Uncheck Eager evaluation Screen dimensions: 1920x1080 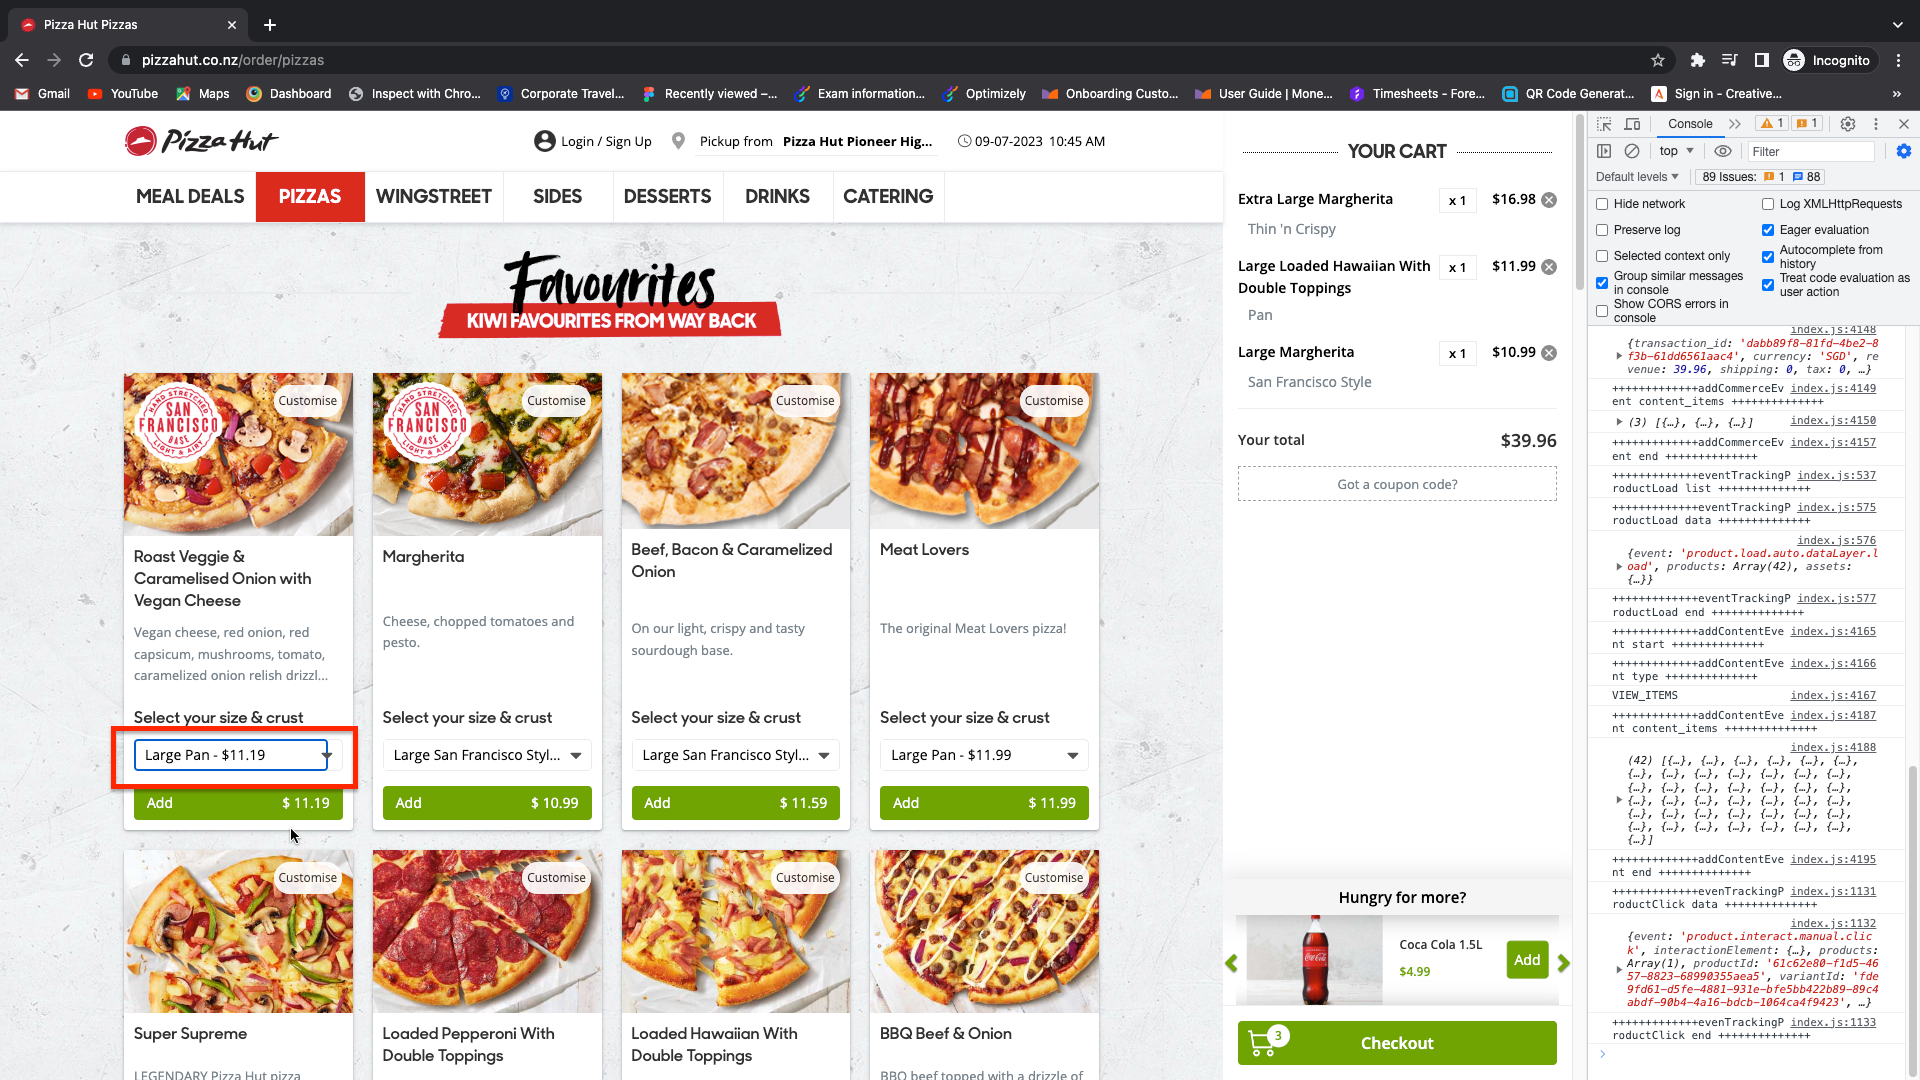coord(1768,230)
